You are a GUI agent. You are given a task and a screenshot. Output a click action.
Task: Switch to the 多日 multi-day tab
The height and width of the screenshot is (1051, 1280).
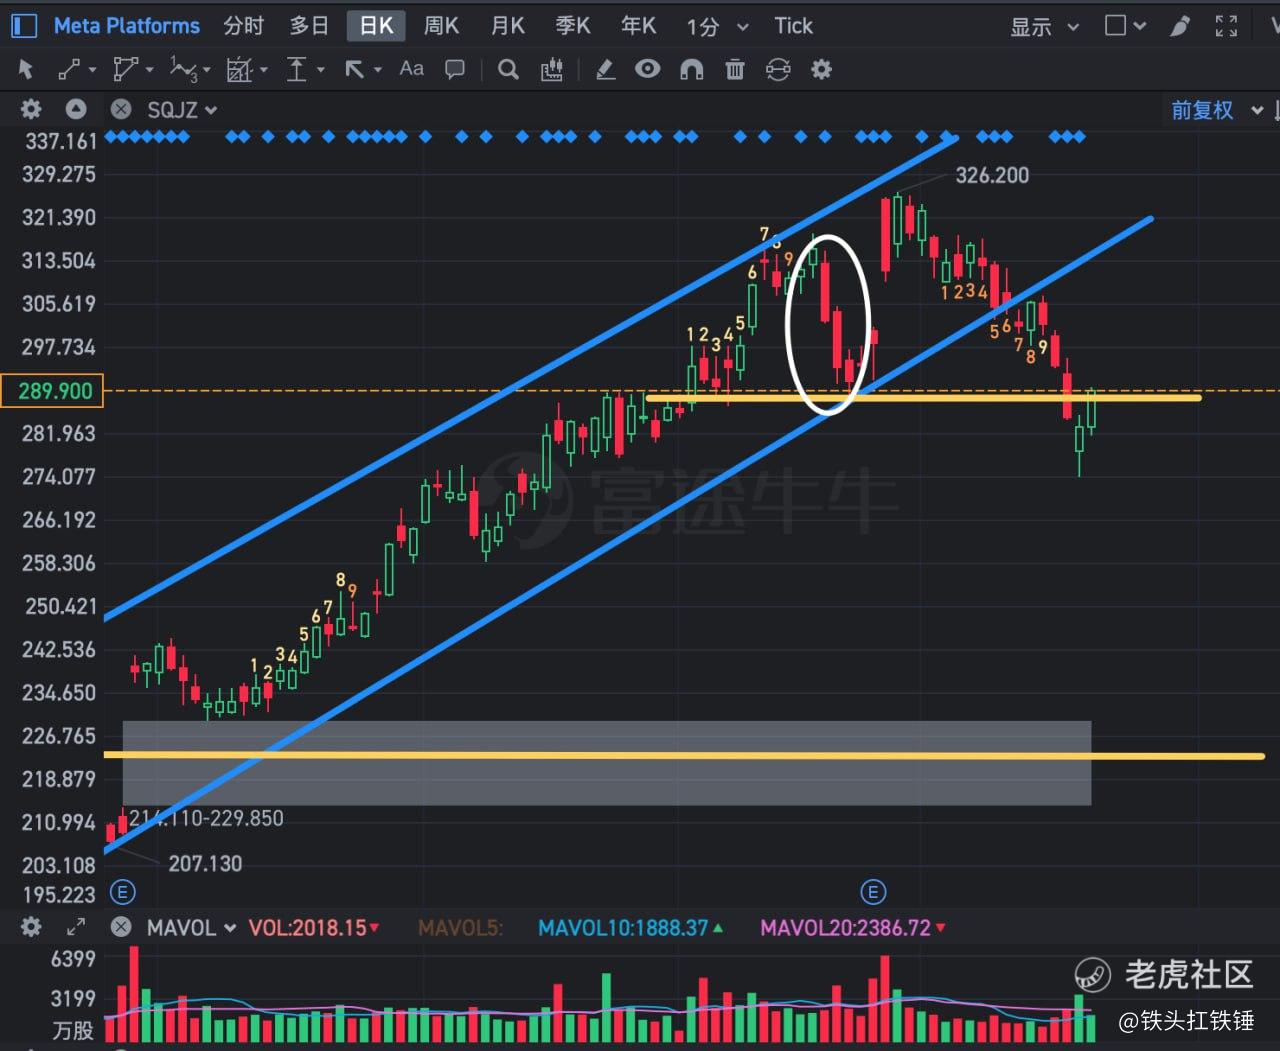point(309,26)
